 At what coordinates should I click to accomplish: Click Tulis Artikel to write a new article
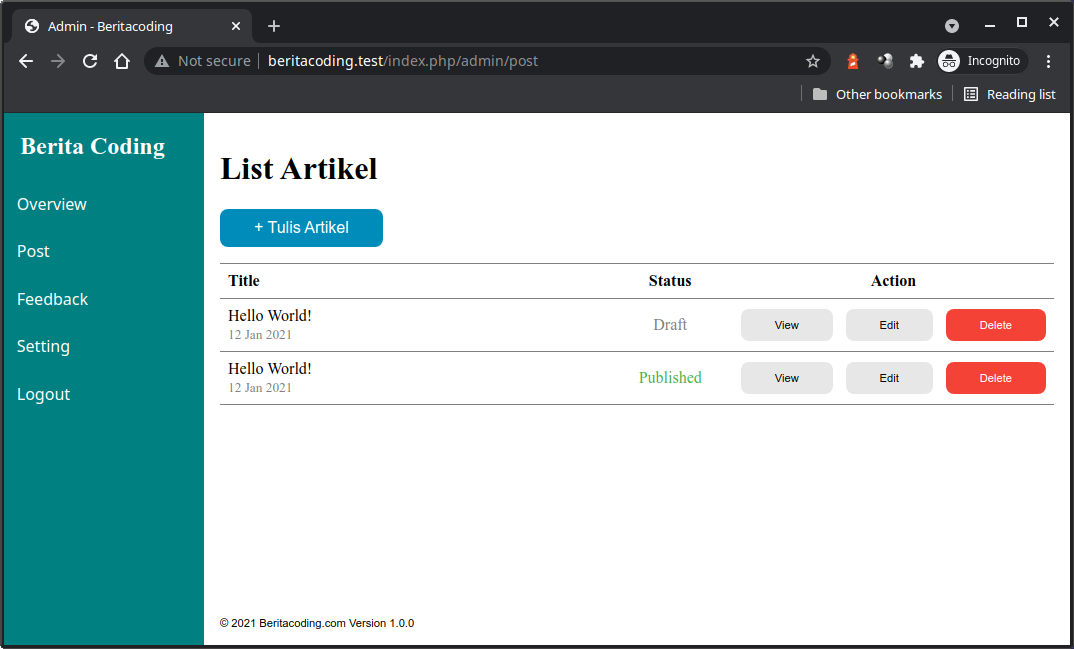tap(301, 228)
